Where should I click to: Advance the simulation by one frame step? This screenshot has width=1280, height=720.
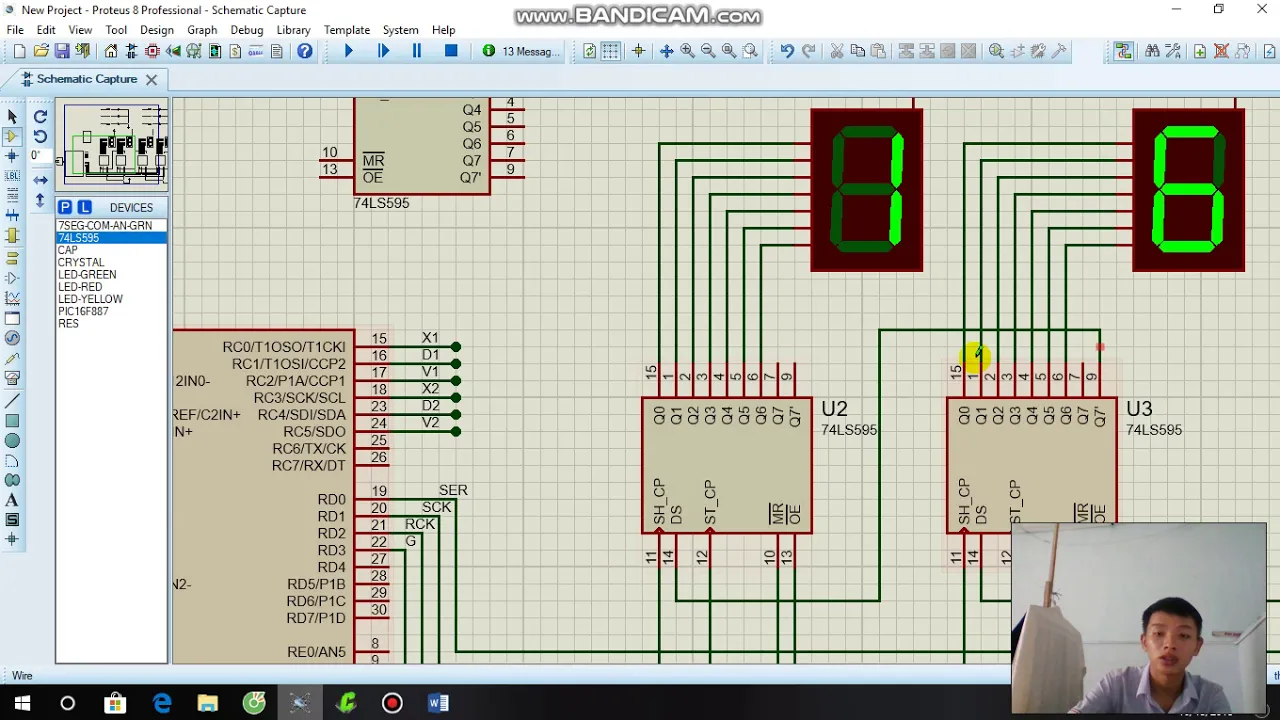coord(383,51)
